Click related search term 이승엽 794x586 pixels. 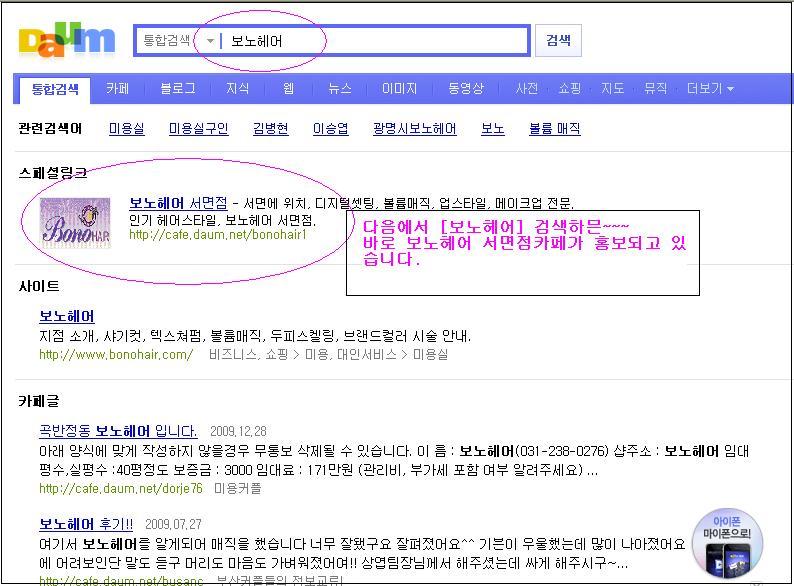pos(331,129)
